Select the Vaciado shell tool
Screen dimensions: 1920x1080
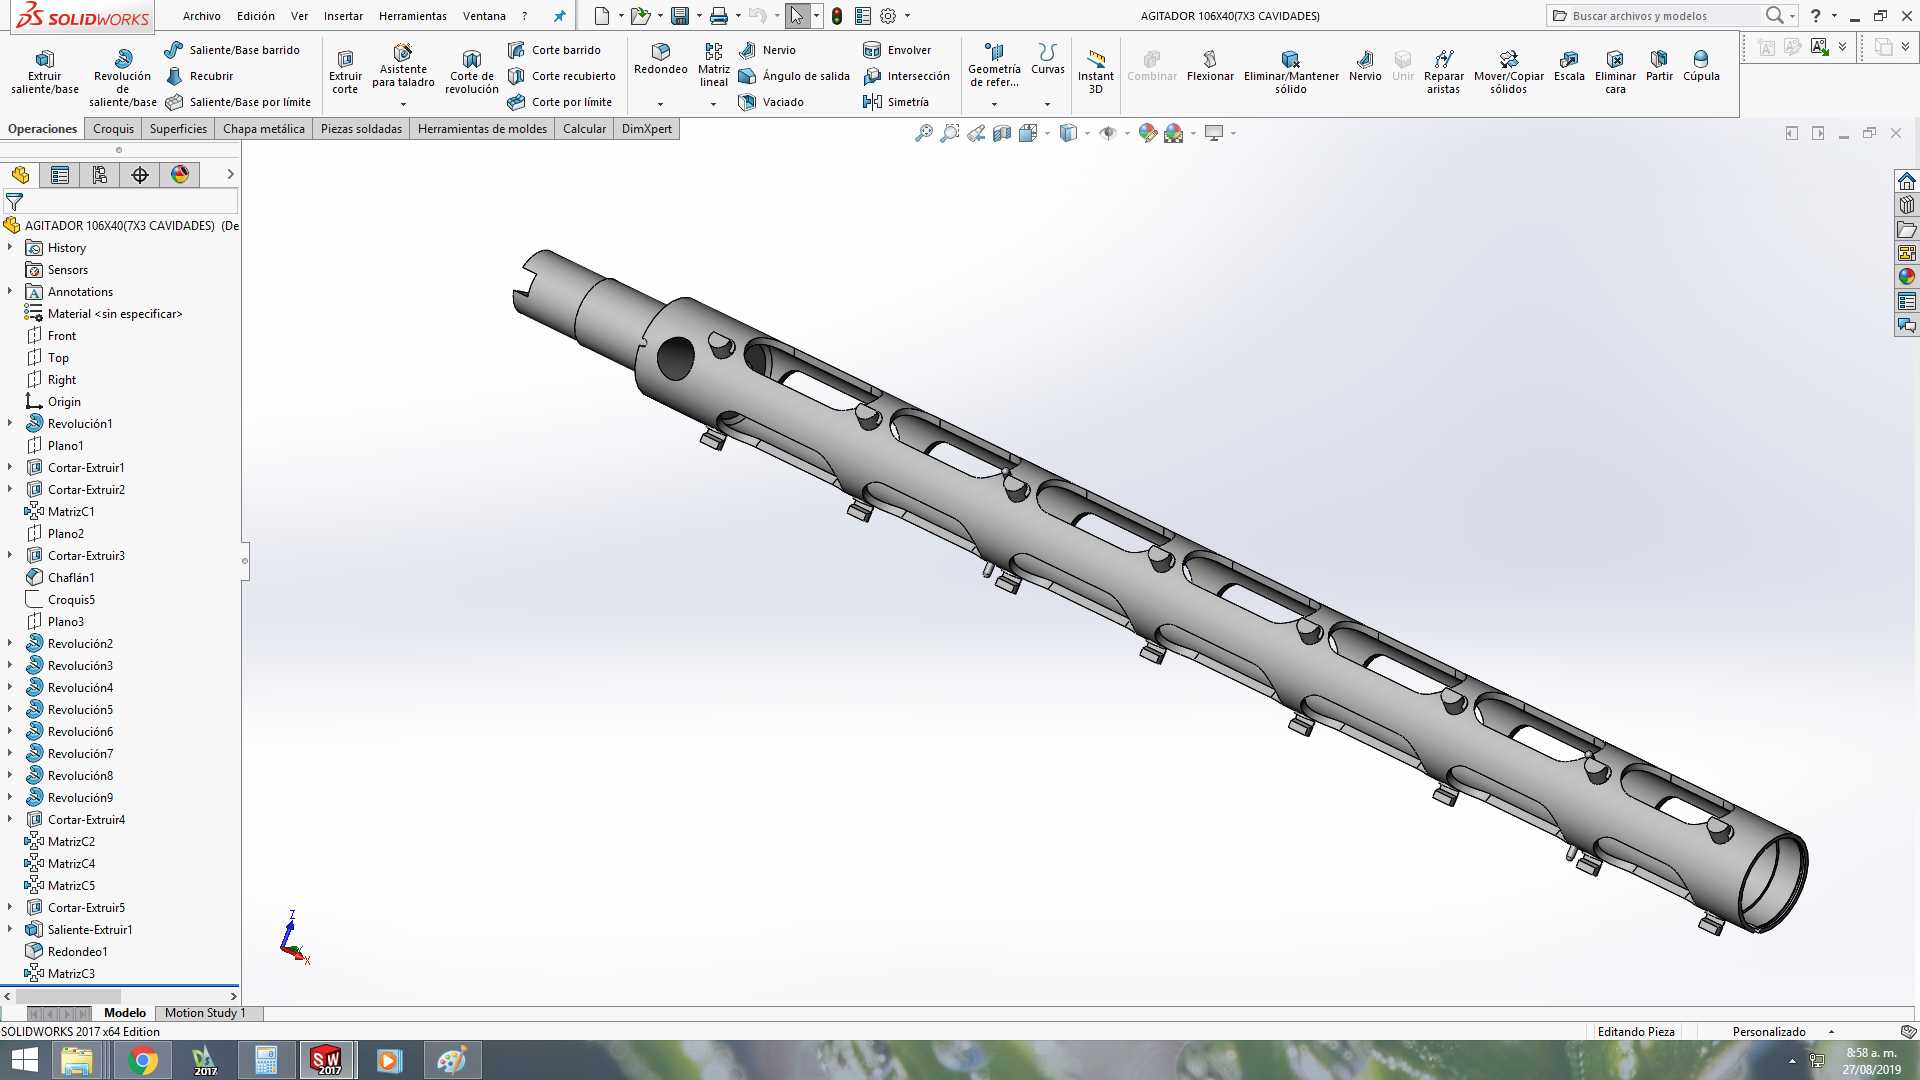coord(771,102)
